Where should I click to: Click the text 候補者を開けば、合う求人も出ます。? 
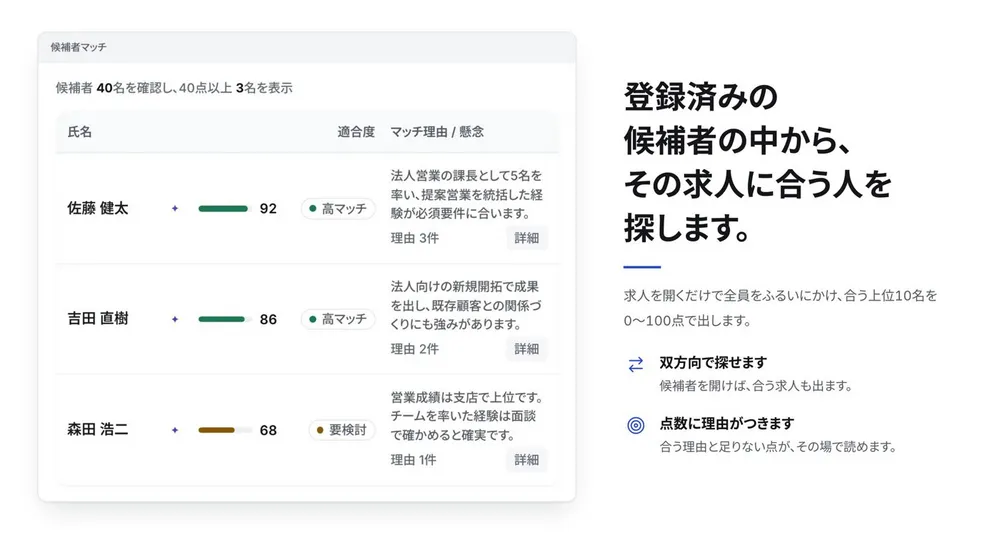point(756,386)
